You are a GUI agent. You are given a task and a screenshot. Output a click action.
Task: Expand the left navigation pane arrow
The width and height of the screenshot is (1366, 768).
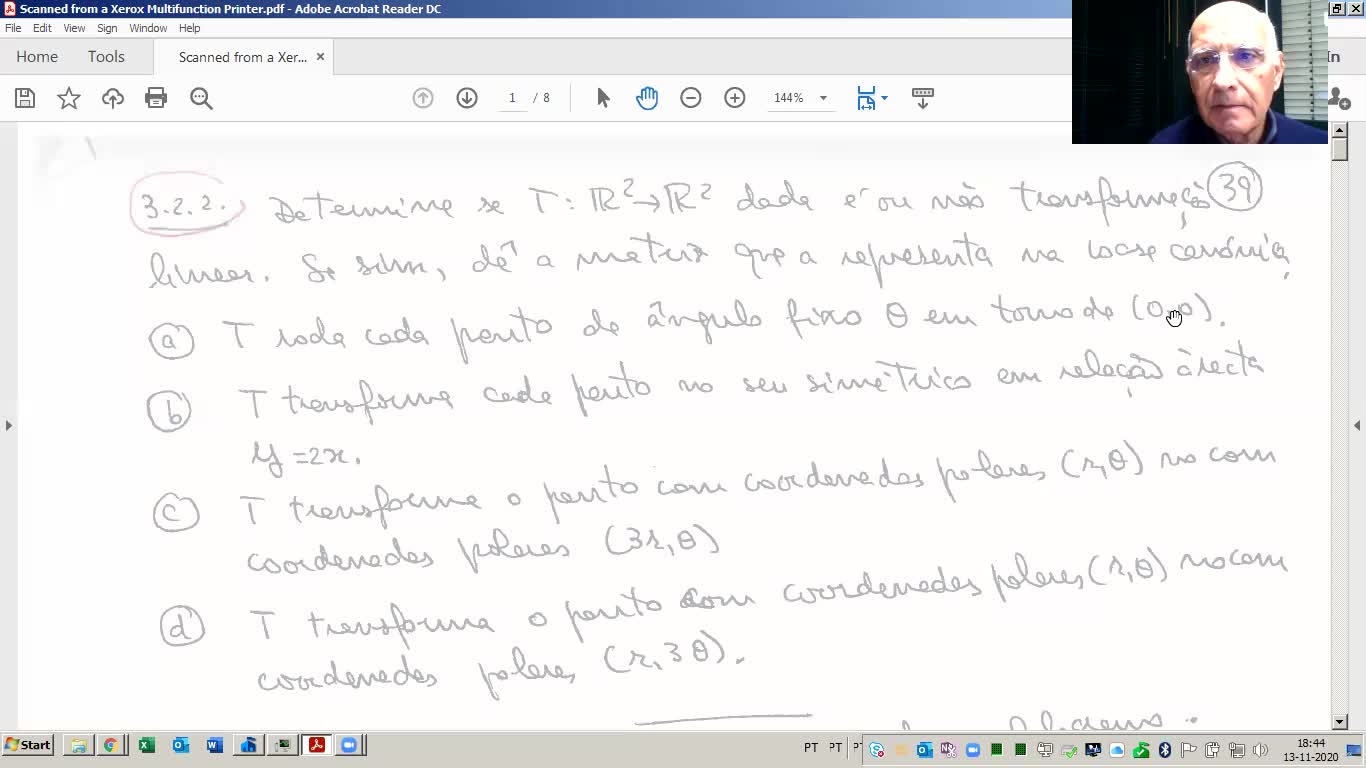(x=8, y=425)
